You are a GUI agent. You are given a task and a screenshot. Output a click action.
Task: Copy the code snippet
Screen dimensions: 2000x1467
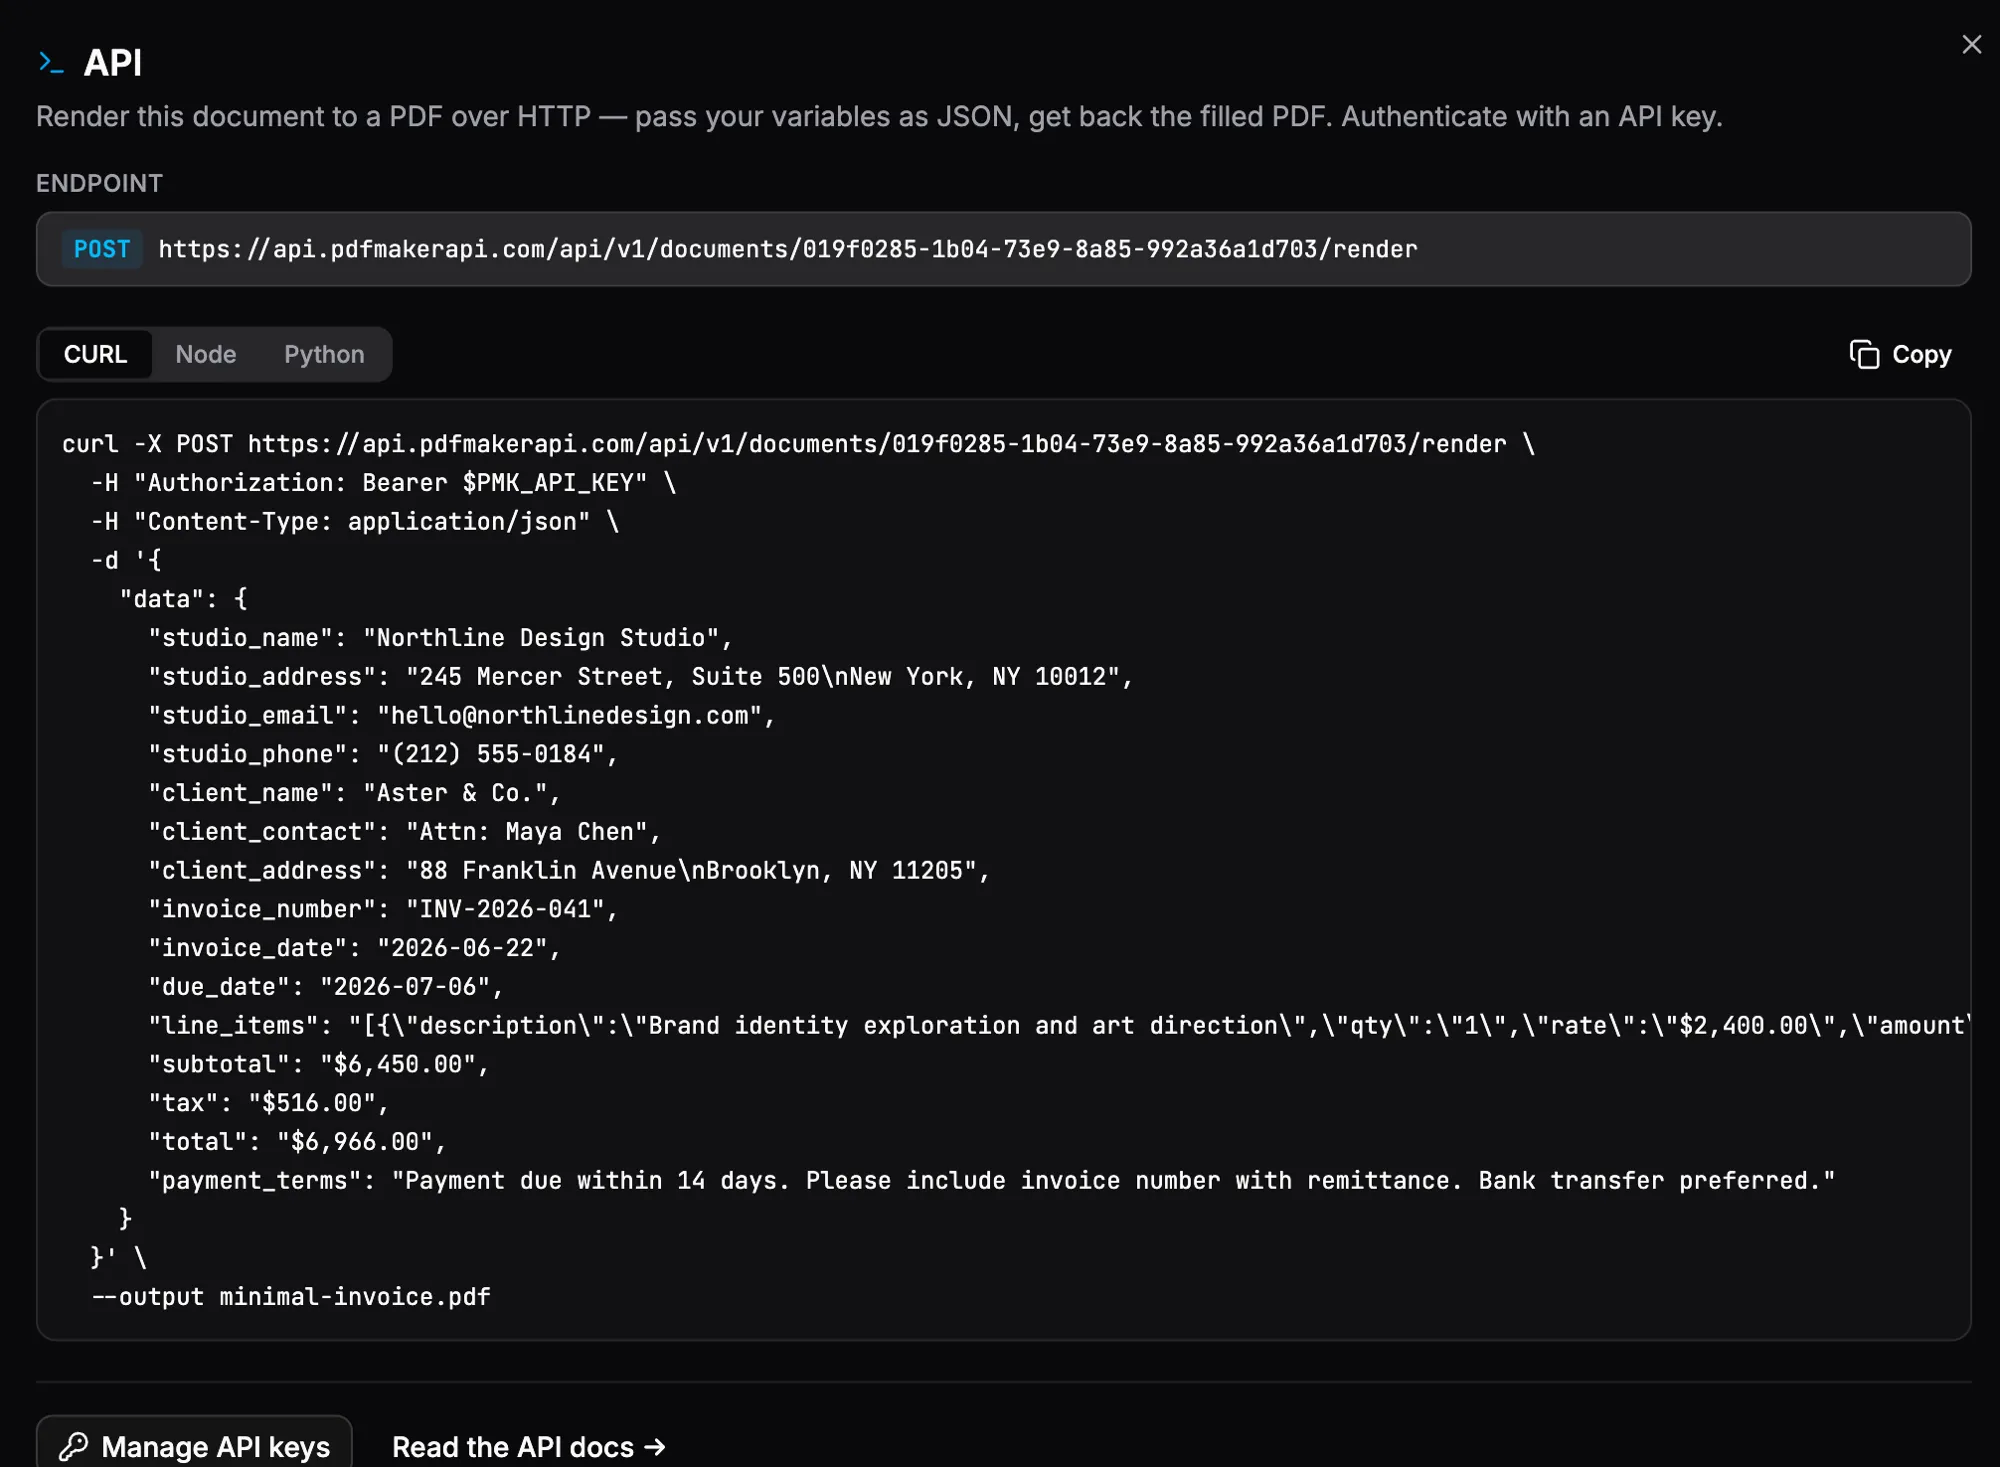pos(1900,354)
